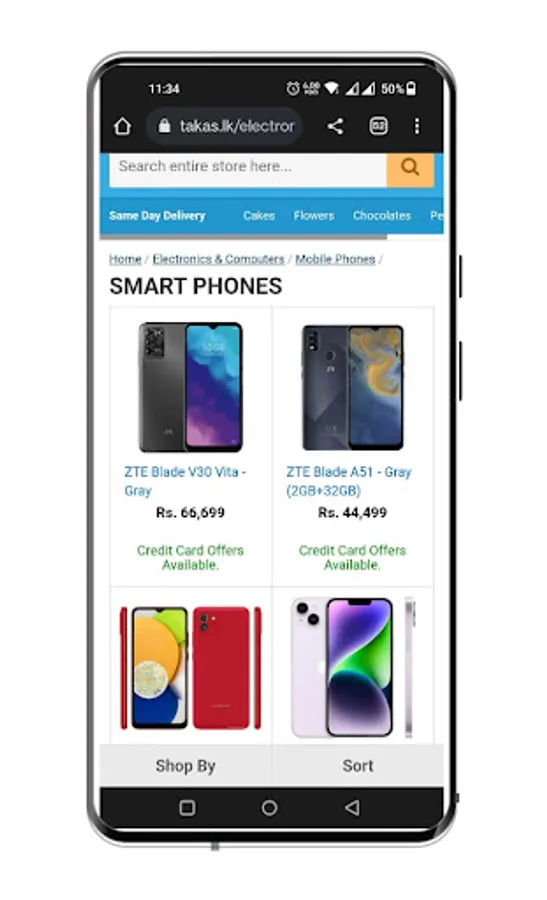Go to Chocolates category
Screen dimensions: 547x900
[382, 216]
